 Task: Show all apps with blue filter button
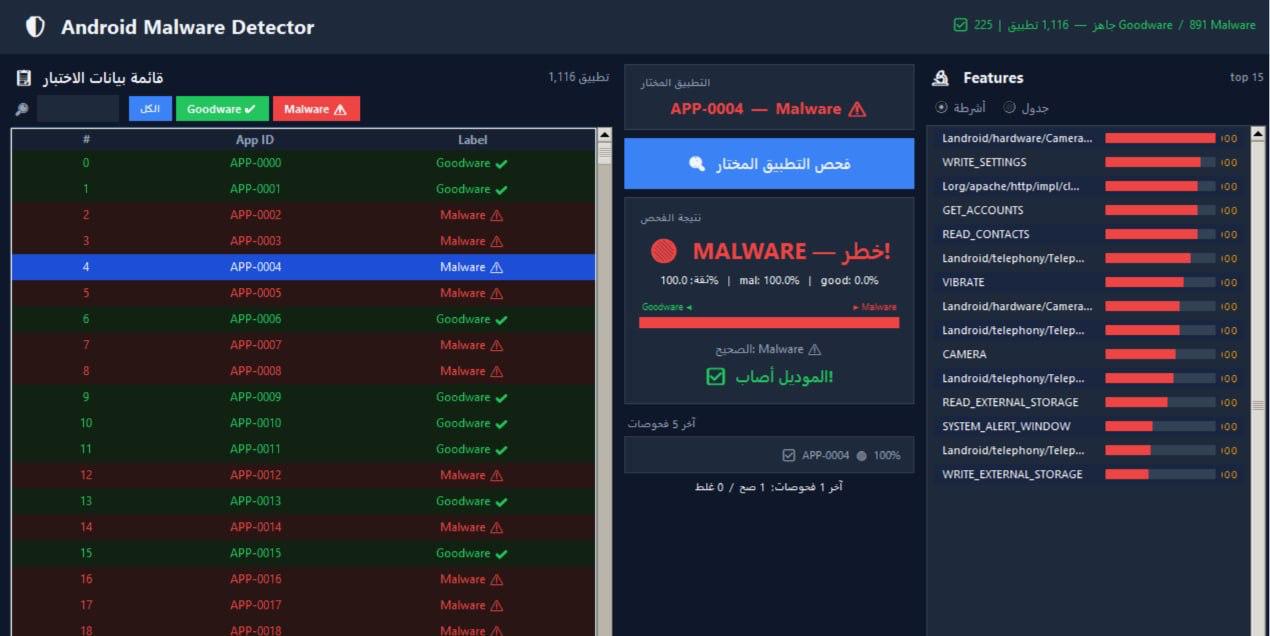[x=150, y=109]
